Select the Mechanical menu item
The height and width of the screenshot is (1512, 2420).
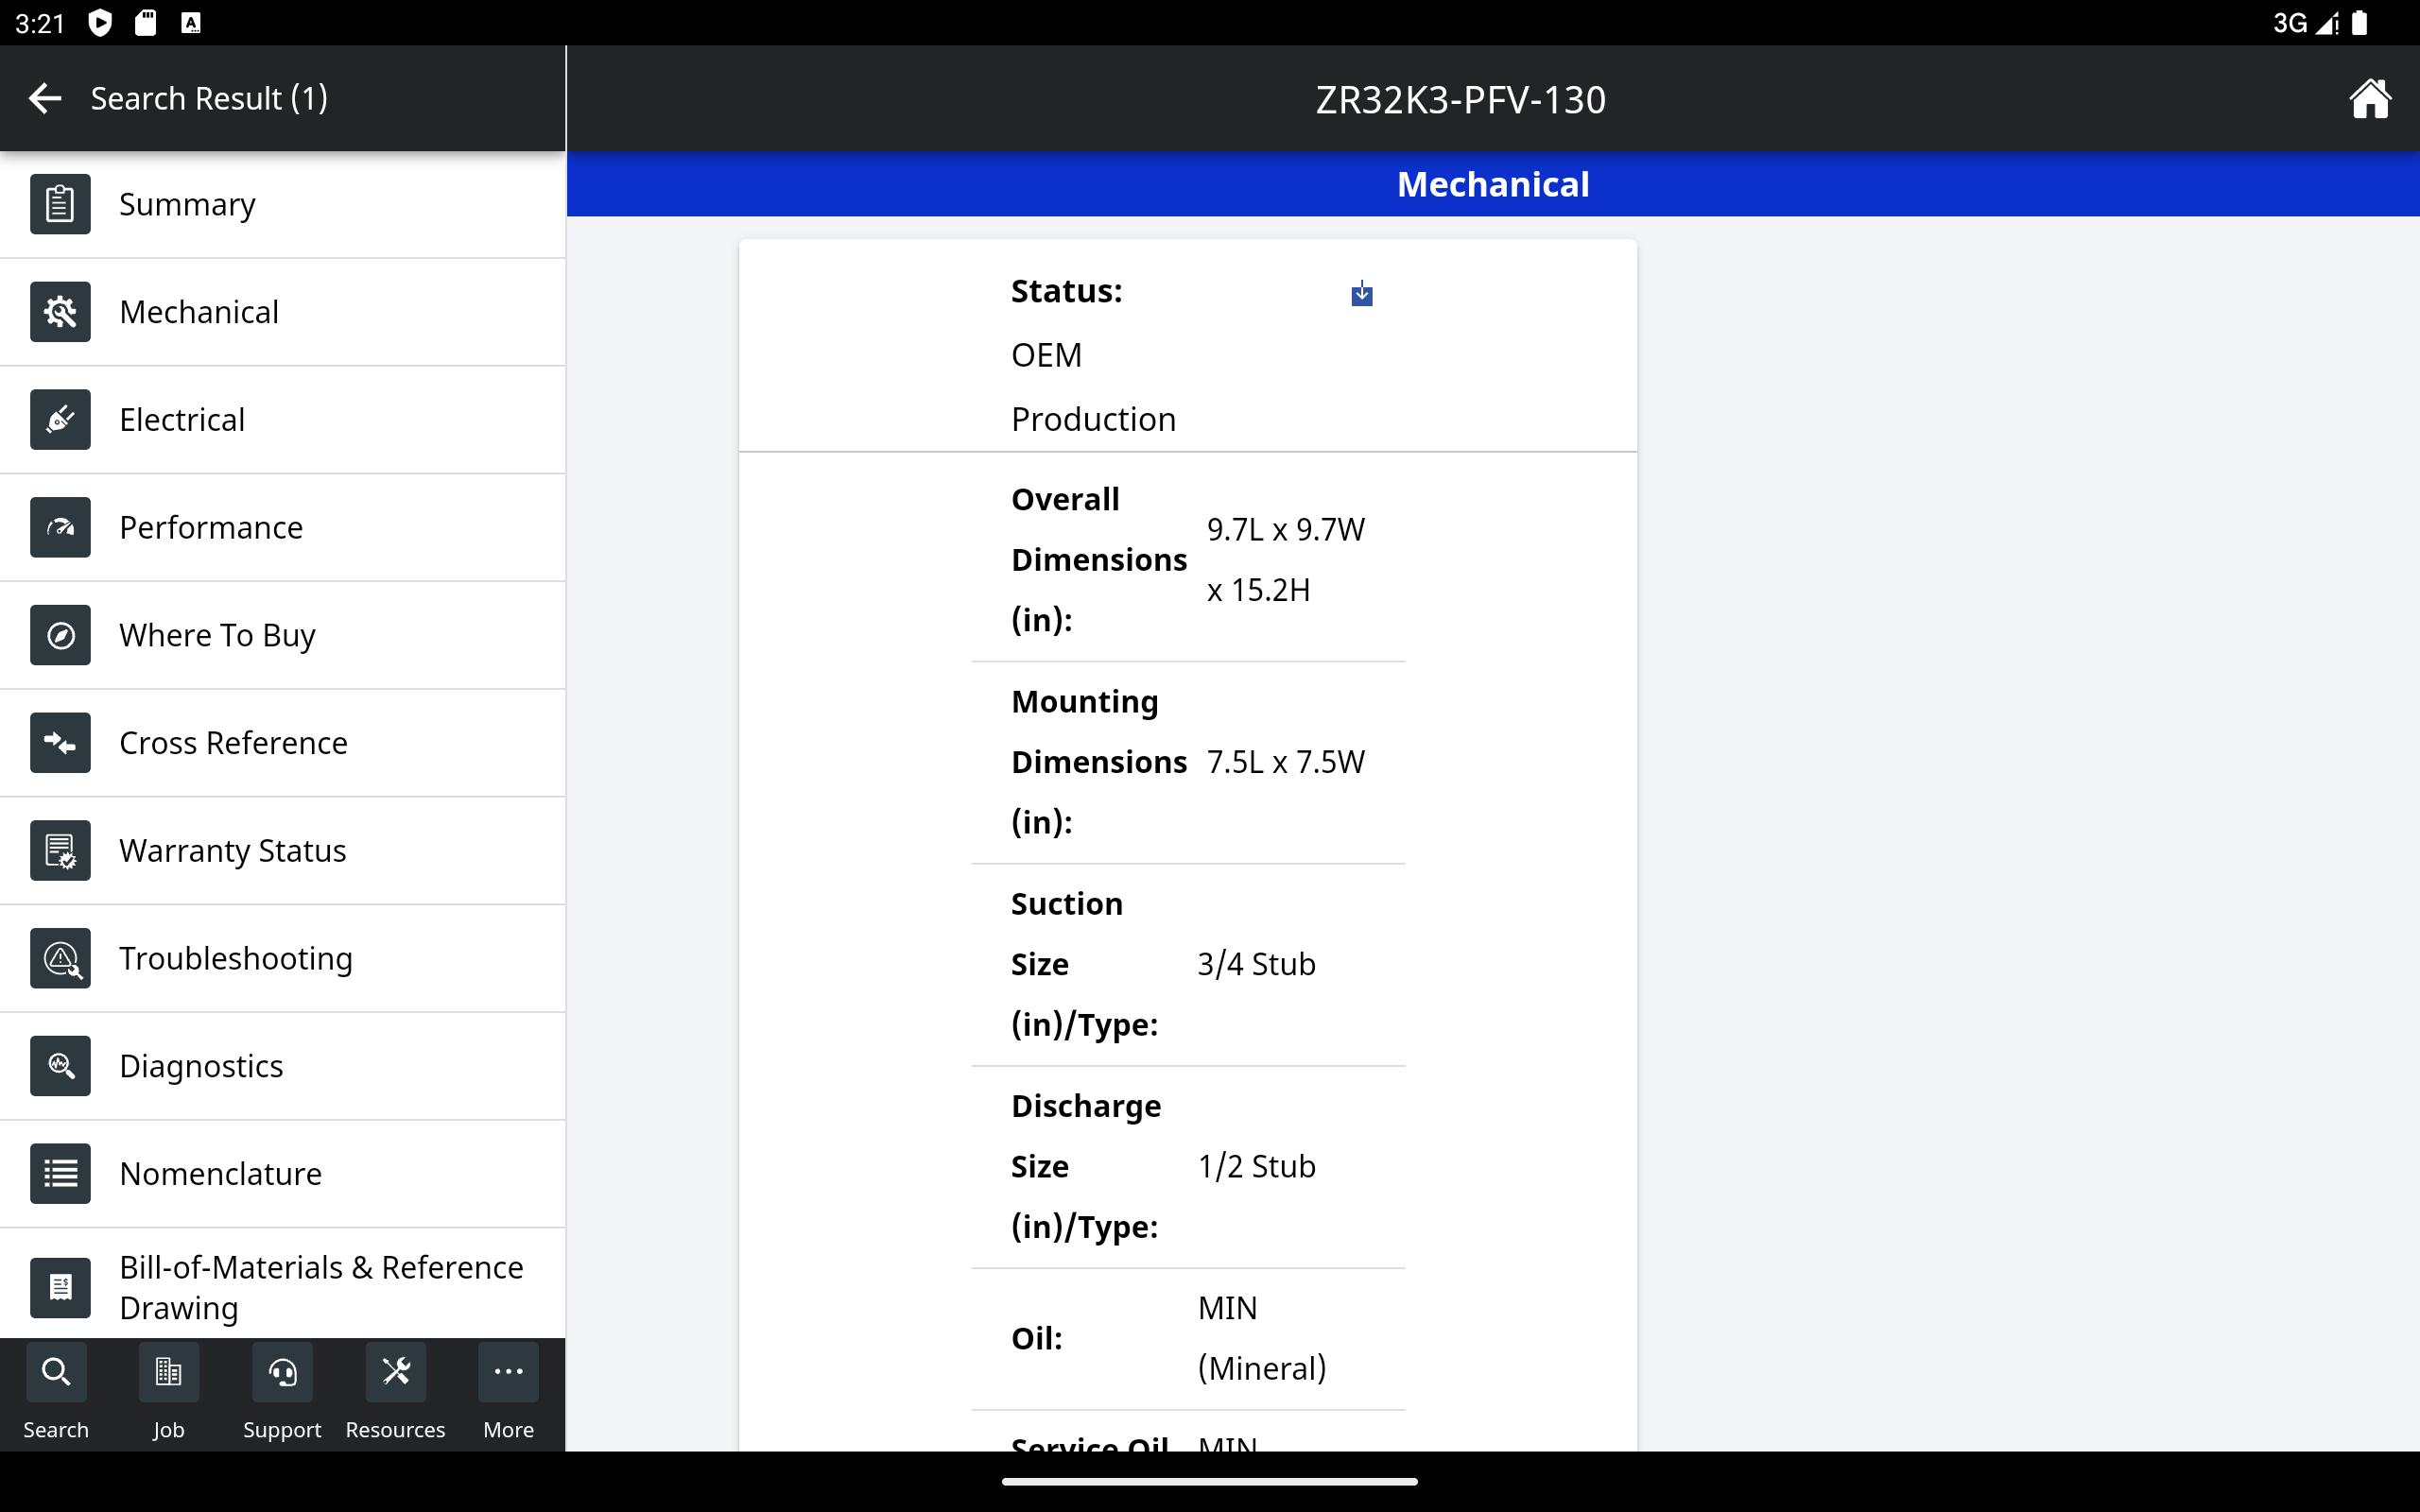click(x=198, y=312)
